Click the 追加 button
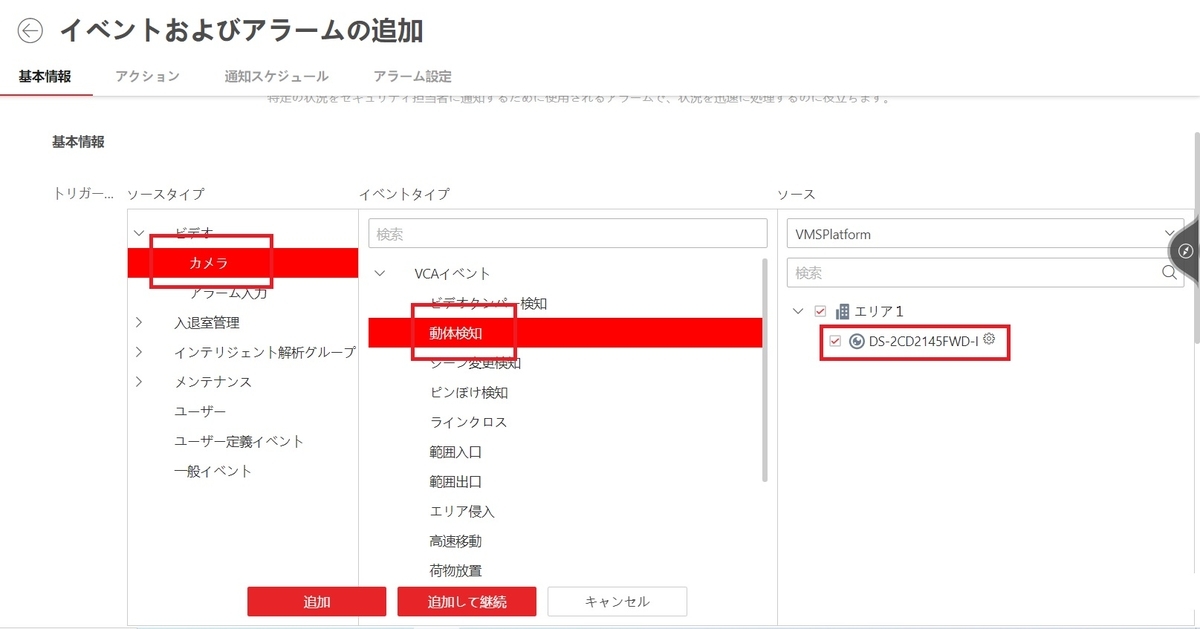Image resolution: width=1200 pixels, height=629 pixels. [x=316, y=601]
